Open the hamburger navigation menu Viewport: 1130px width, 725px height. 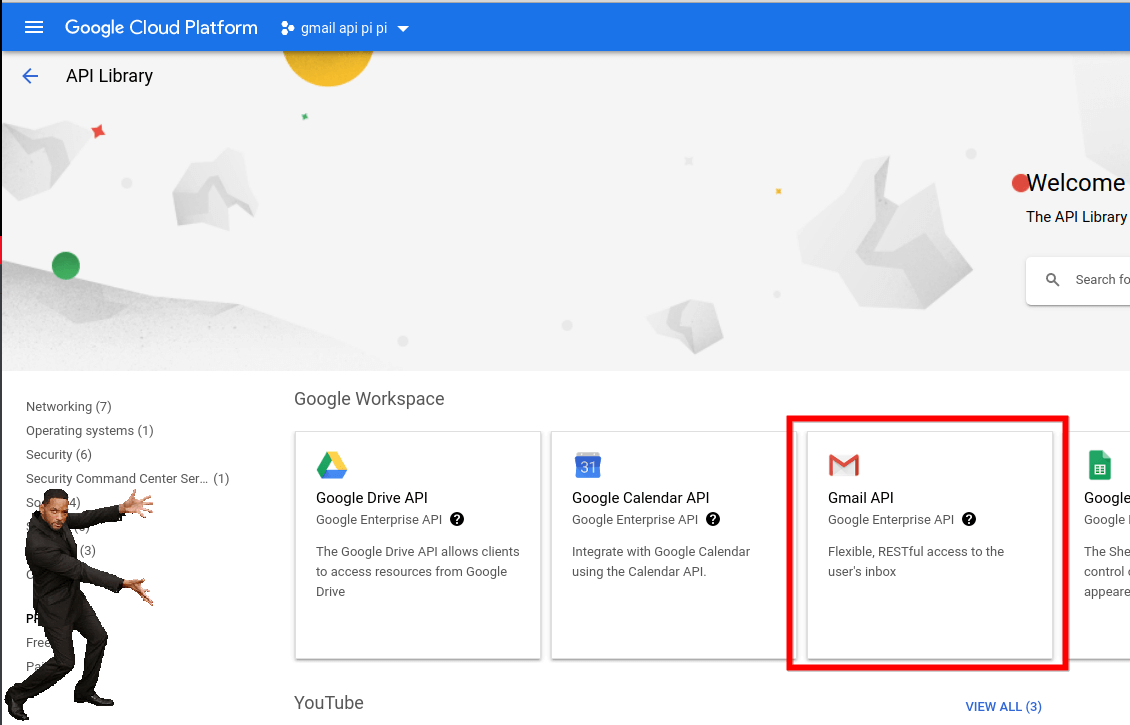coord(34,27)
